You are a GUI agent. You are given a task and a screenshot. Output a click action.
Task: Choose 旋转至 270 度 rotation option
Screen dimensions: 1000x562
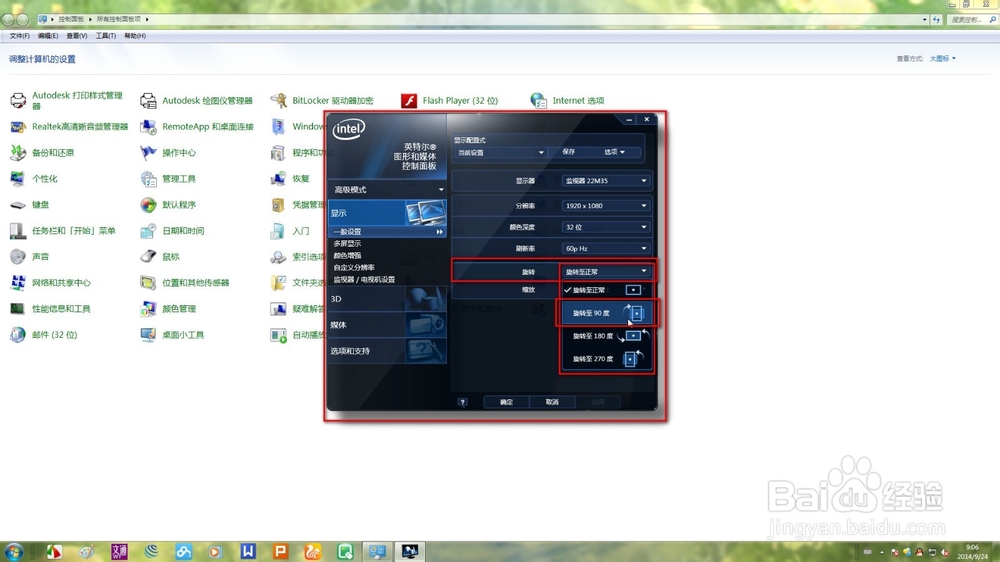606,359
